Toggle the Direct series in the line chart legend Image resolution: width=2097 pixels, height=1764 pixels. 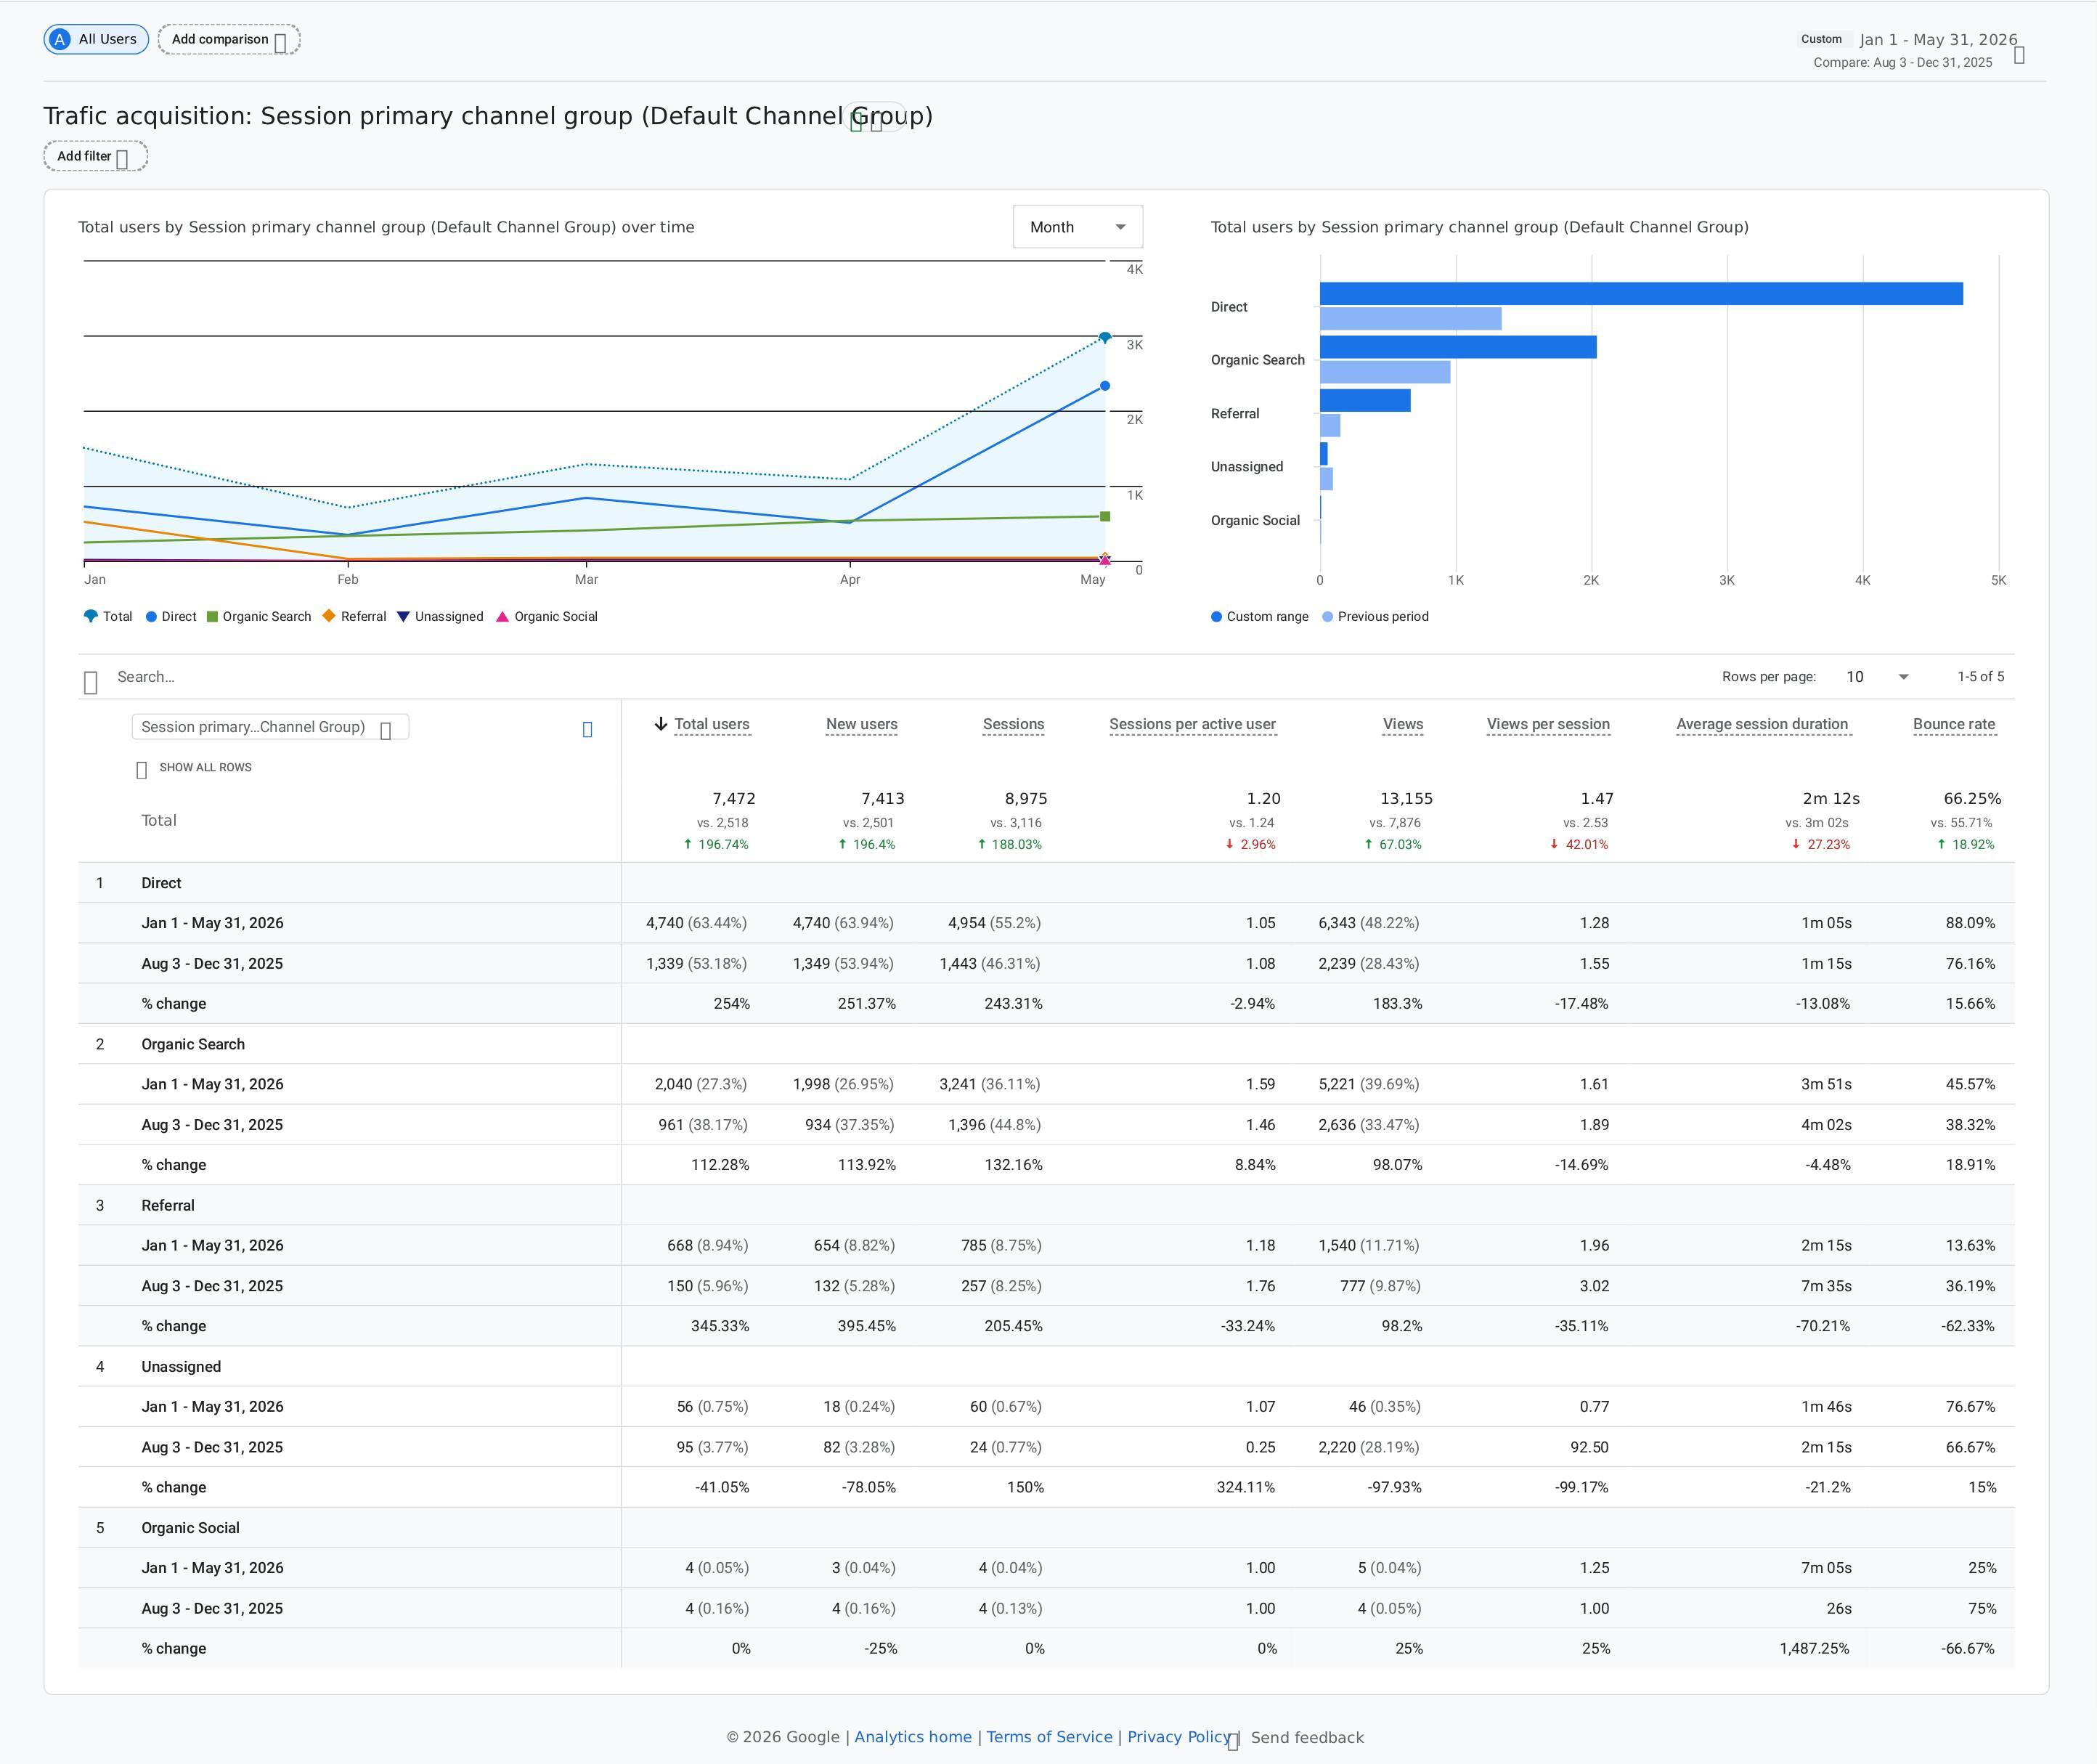pos(171,617)
